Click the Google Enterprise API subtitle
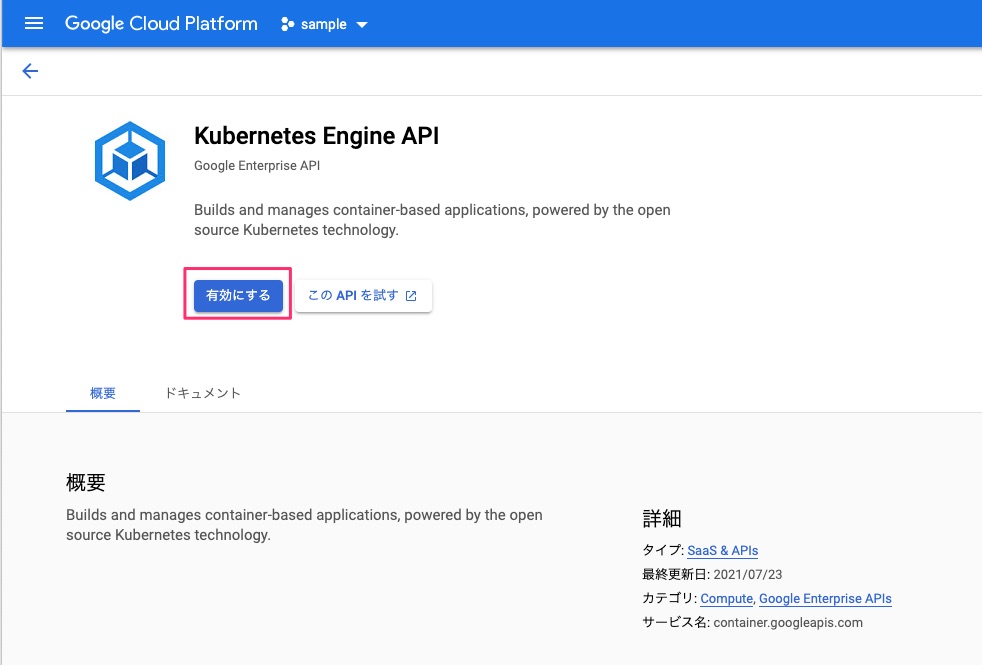This screenshot has width=982, height=665. coord(257,166)
